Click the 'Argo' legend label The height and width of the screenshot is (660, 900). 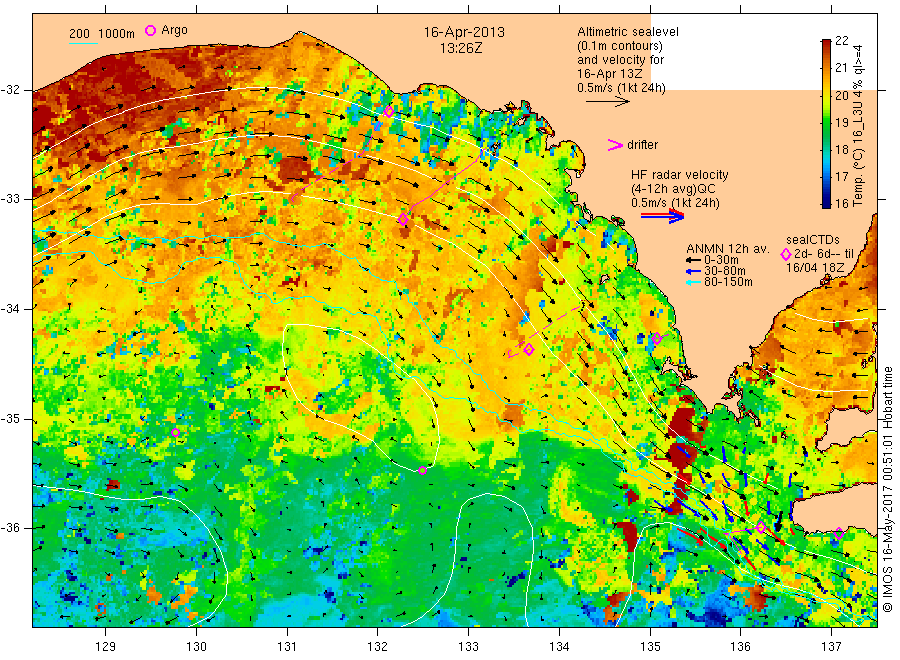tap(174, 30)
